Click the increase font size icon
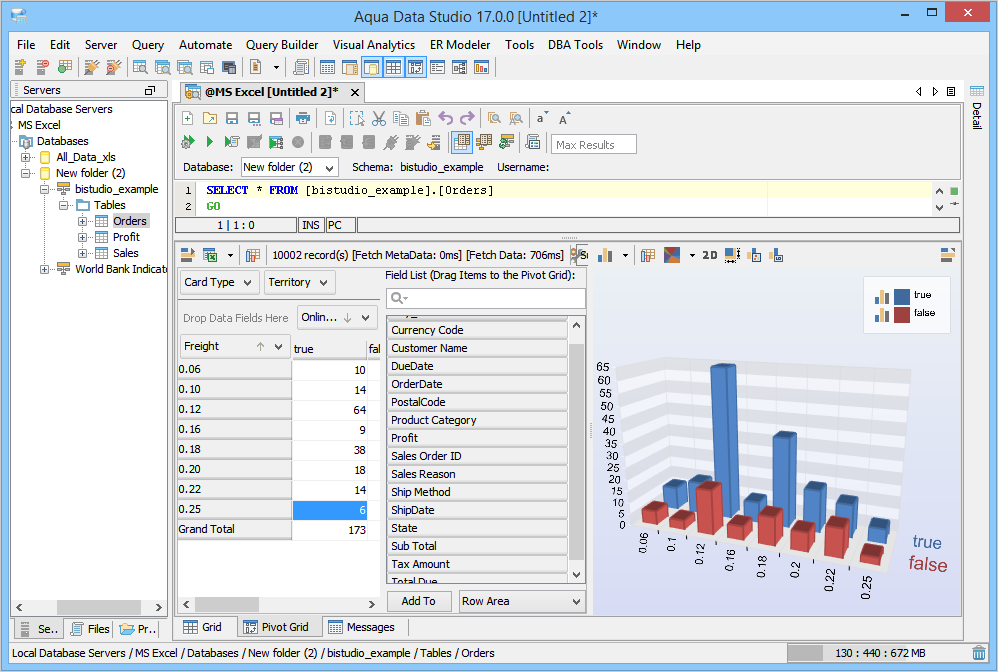The height and width of the screenshot is (672, 998). (564, 118)
